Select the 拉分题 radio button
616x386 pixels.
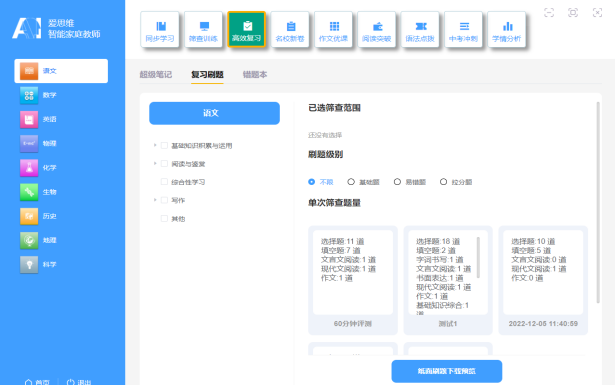(444, 182)
